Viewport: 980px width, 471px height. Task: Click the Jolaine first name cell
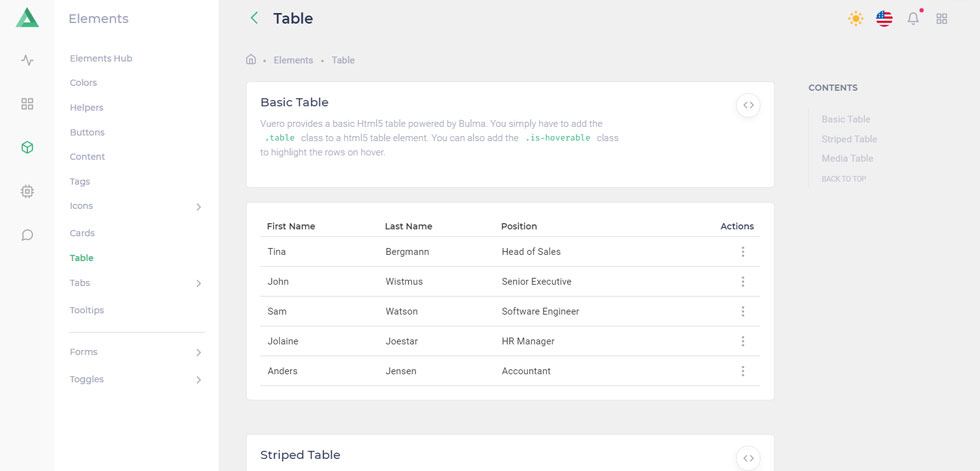point(284,341)
